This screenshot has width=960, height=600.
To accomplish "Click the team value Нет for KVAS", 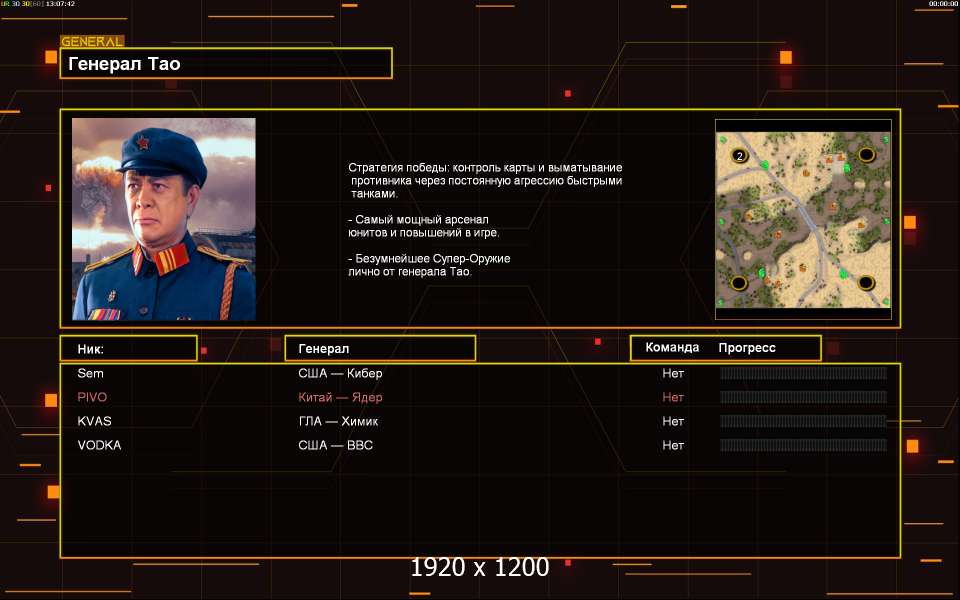I will tap(673, 421).
